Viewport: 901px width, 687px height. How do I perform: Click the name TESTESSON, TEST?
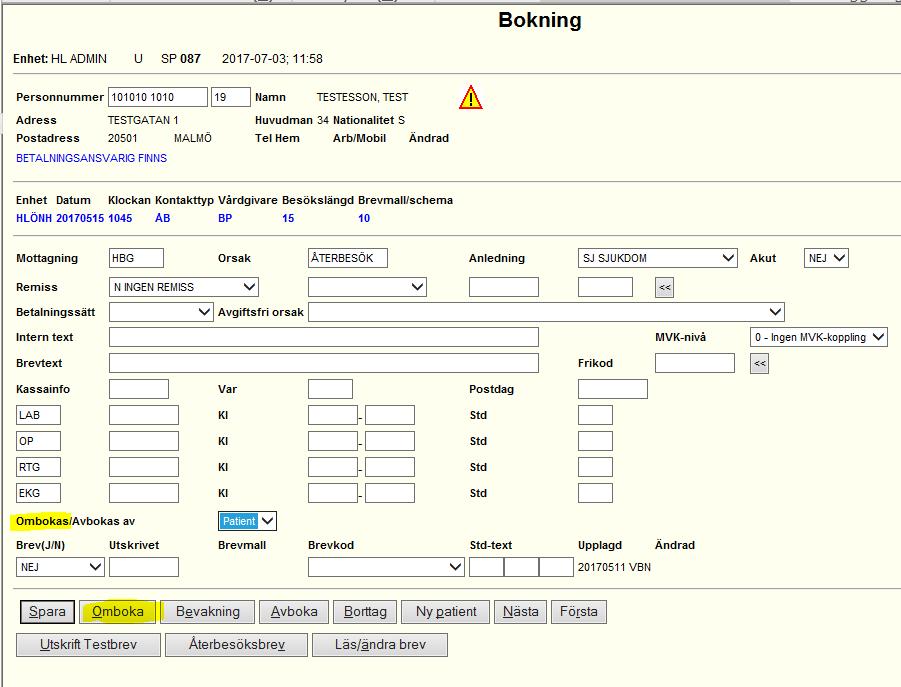[362, 98]
